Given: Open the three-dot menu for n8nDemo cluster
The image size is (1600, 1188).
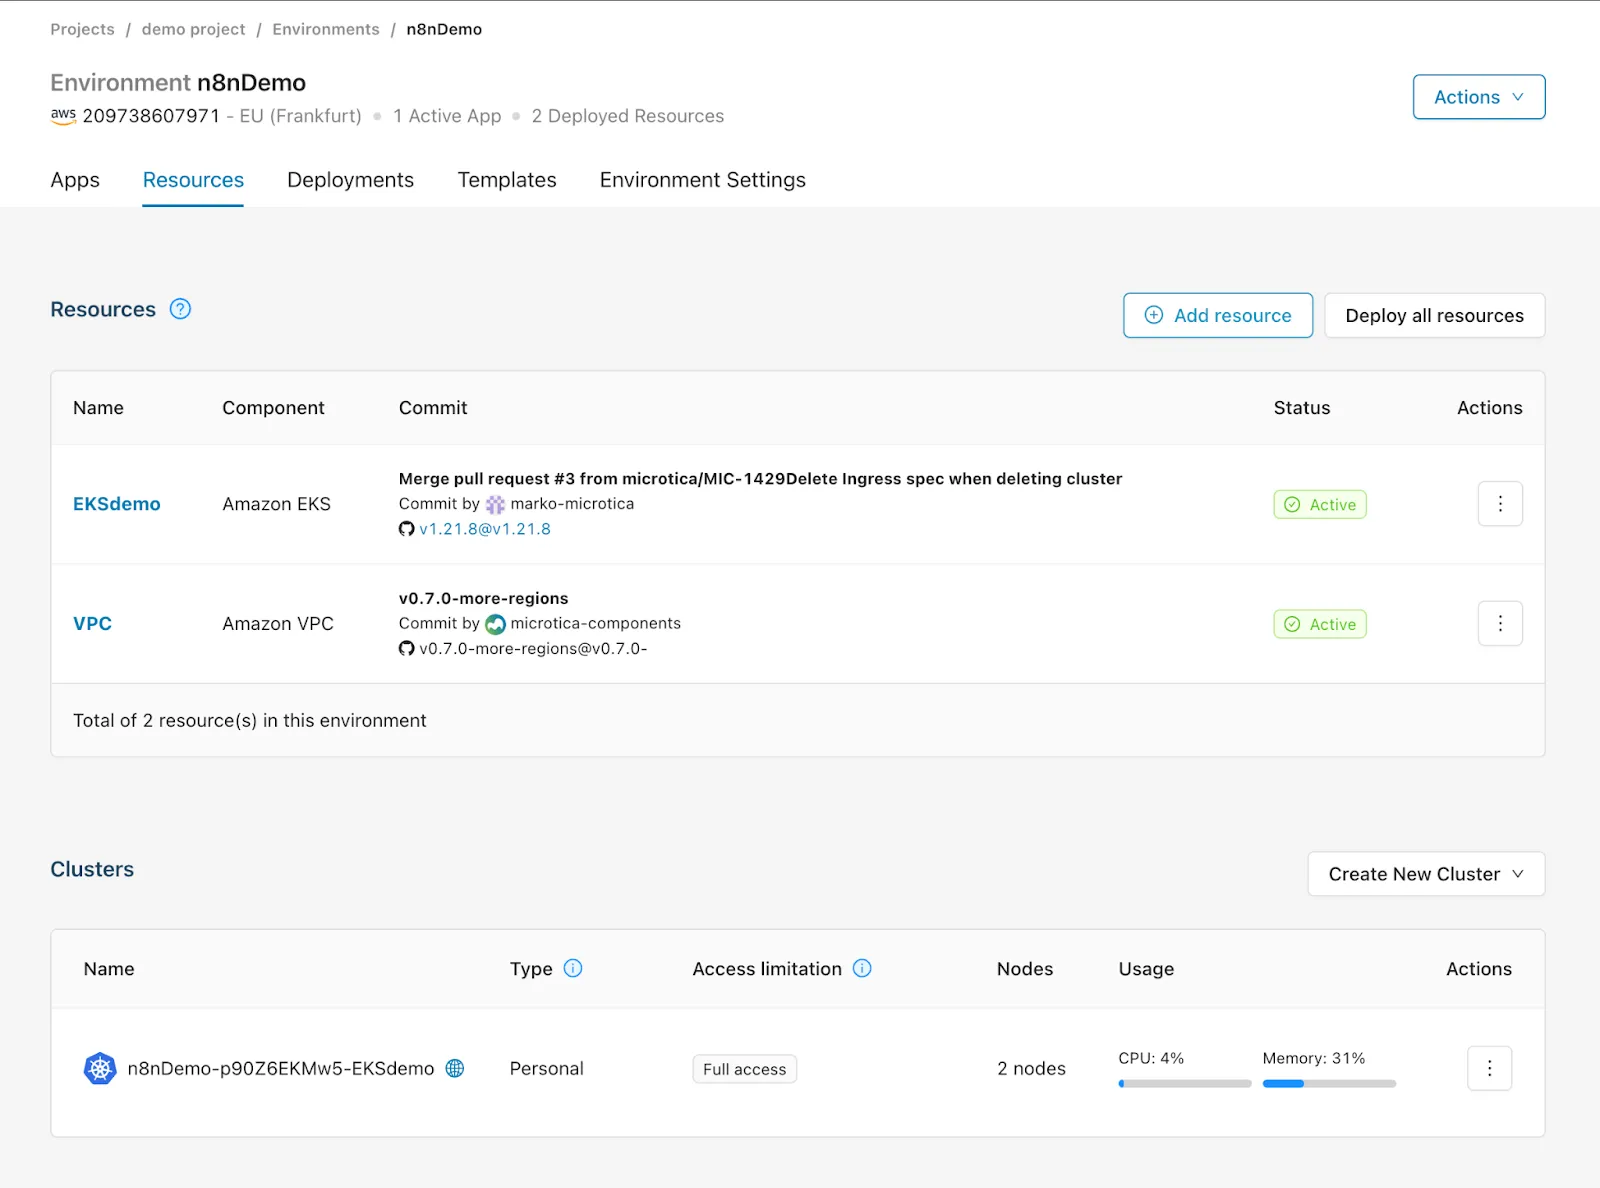Looking at the screenshot, I should pos(1489,1068).
